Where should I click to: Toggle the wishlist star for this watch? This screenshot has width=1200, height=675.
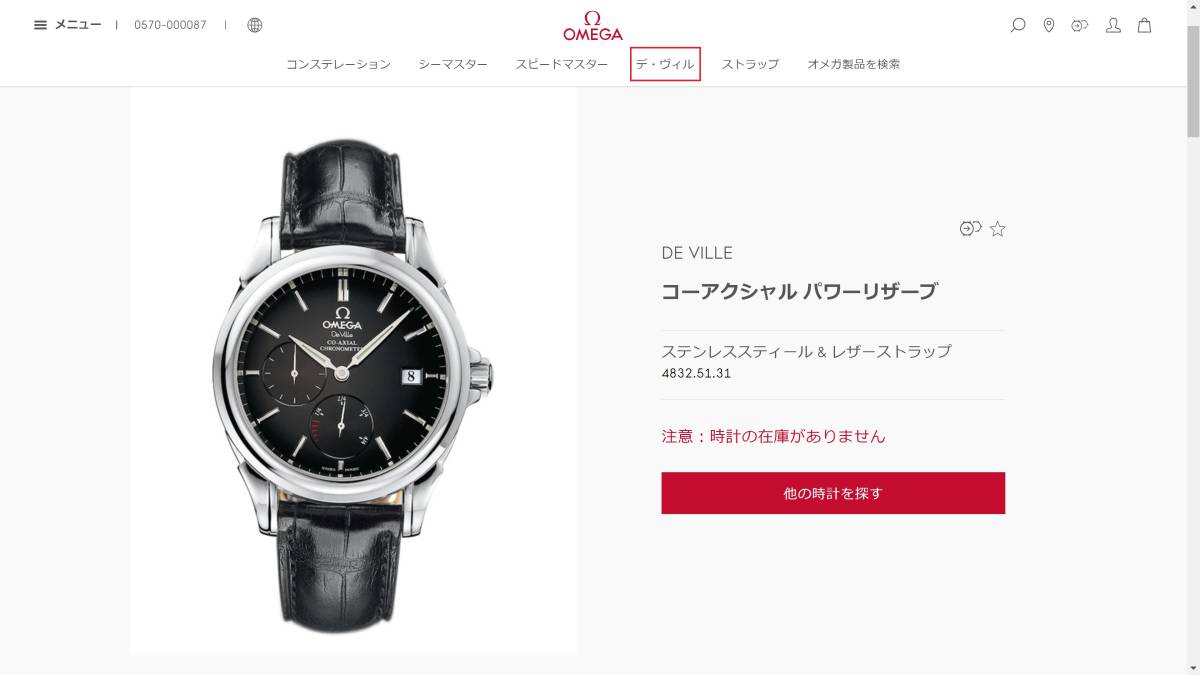[998, 229]
